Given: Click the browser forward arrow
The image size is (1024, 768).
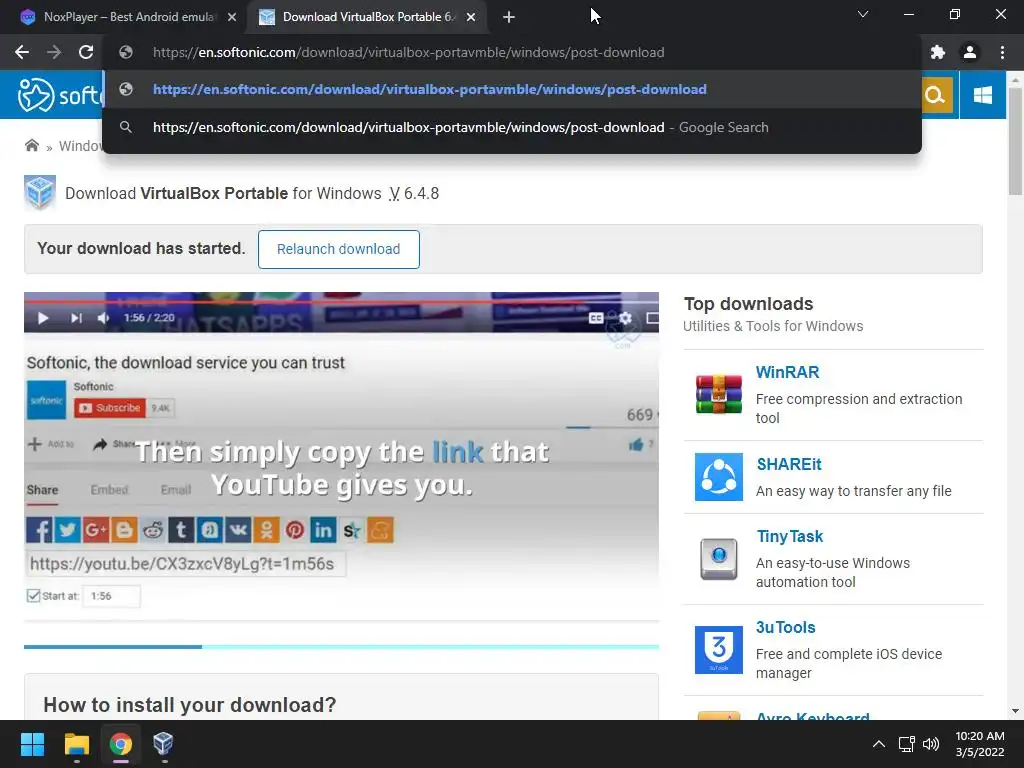Looking at the screenshot, I should (54, 52).
